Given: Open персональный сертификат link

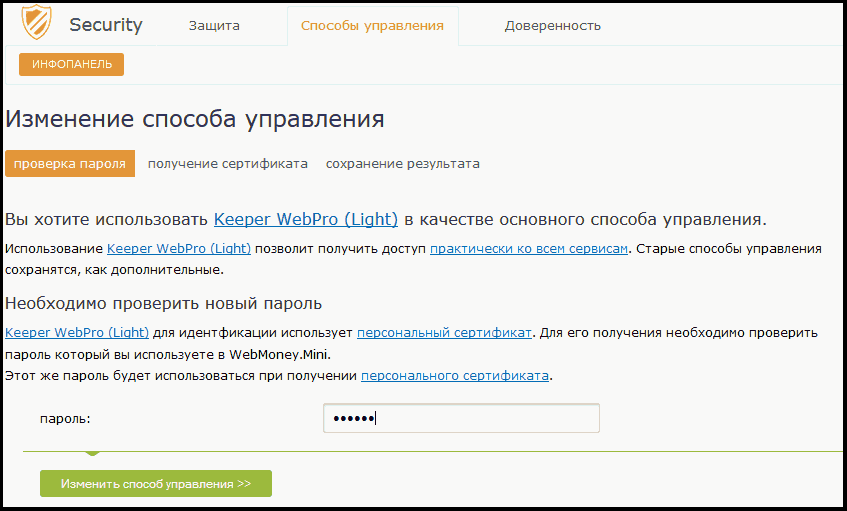Looking at the screenshot, I should [x=445, y=333].
